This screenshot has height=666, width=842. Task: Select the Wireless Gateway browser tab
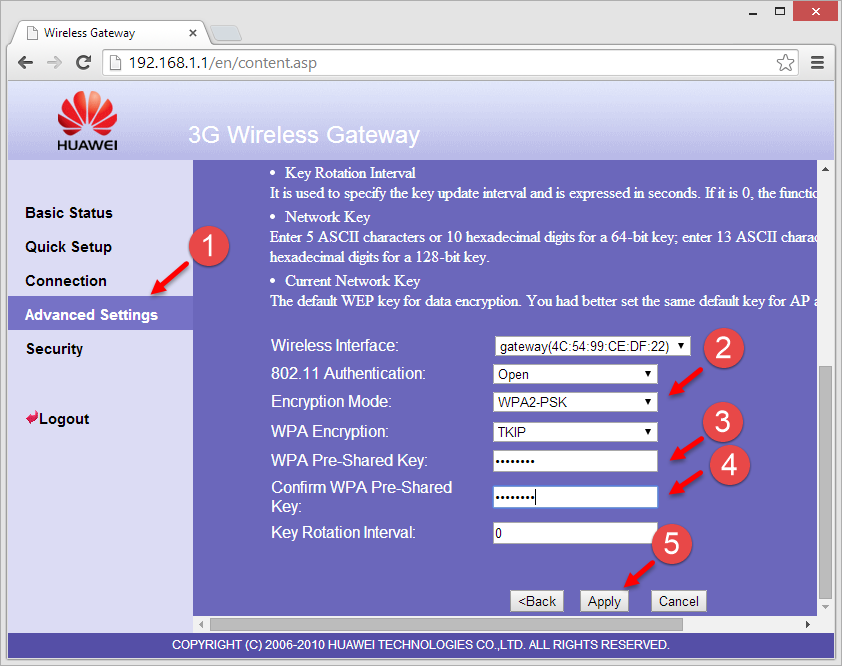click(x=107, y=33)
